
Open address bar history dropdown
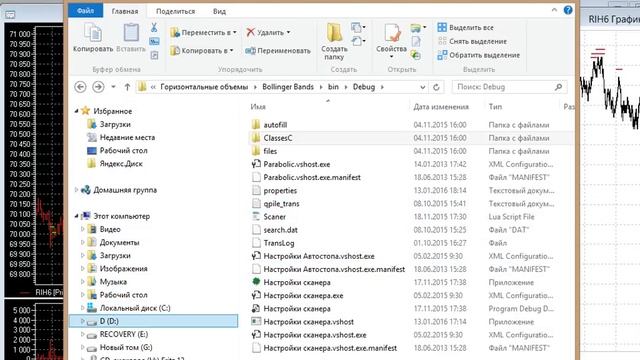coord(422,87)
